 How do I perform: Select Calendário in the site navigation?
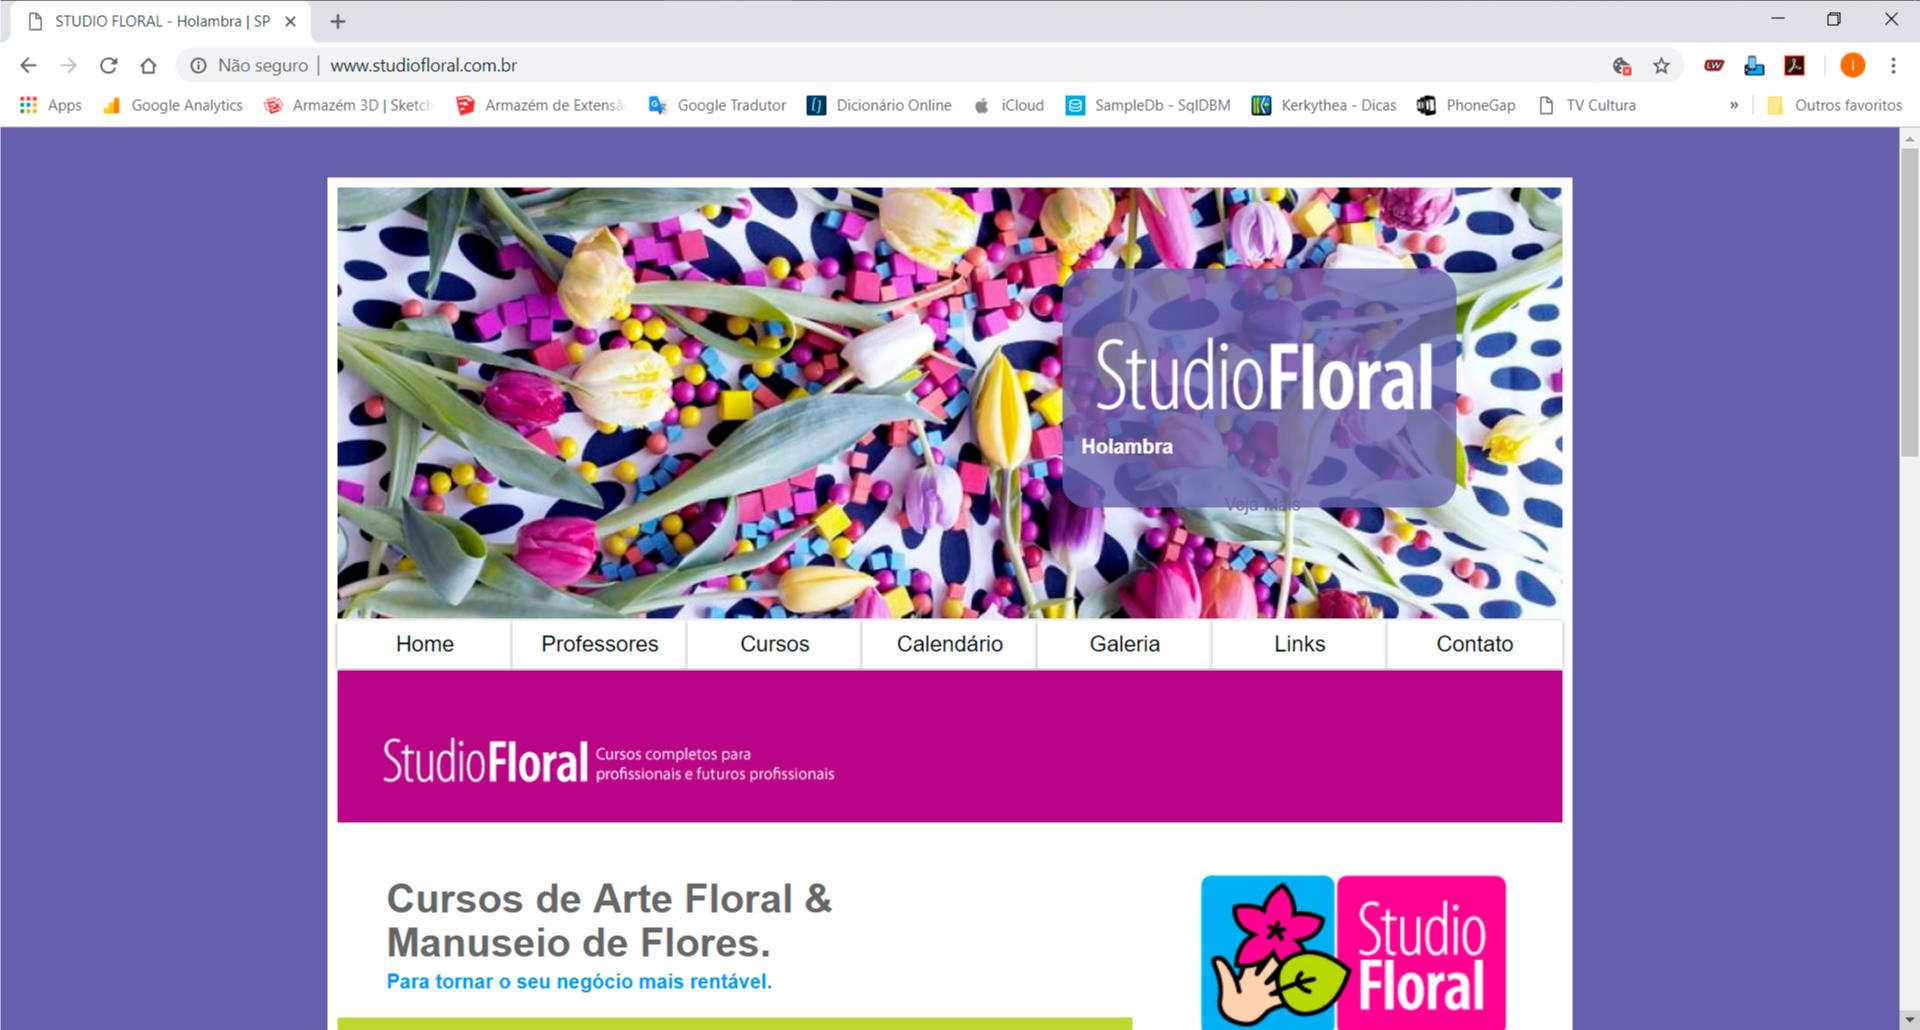point(949,644)
